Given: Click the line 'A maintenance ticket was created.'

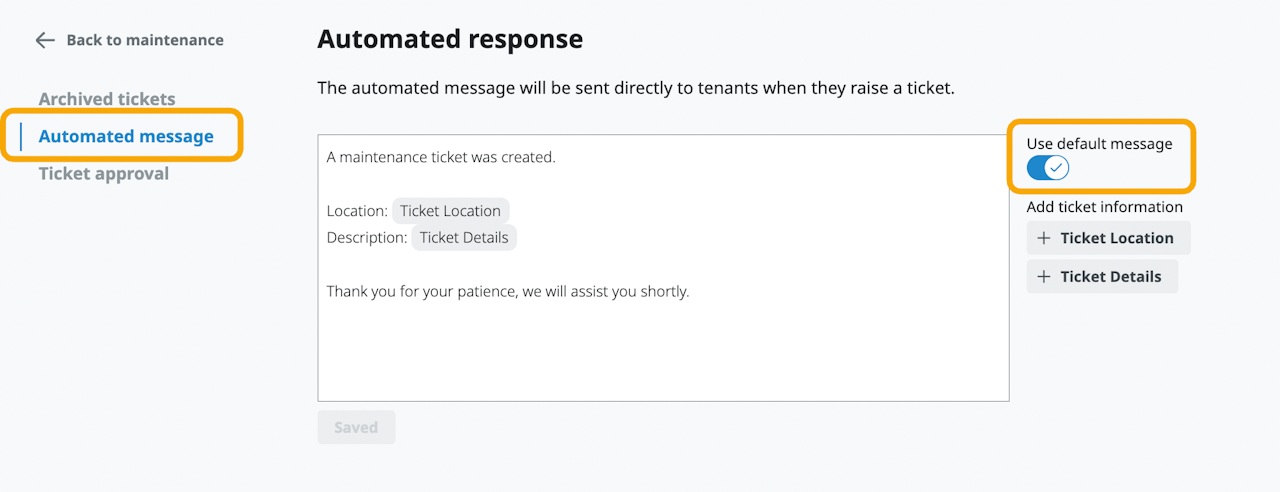Looking at the screenshot, I should click(441, 157).
